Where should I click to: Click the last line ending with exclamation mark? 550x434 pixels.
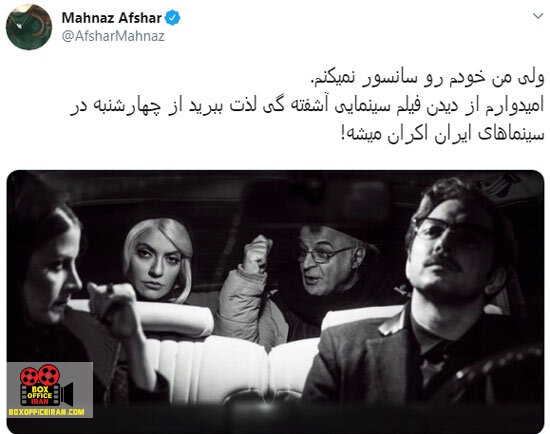coord(442,134)
